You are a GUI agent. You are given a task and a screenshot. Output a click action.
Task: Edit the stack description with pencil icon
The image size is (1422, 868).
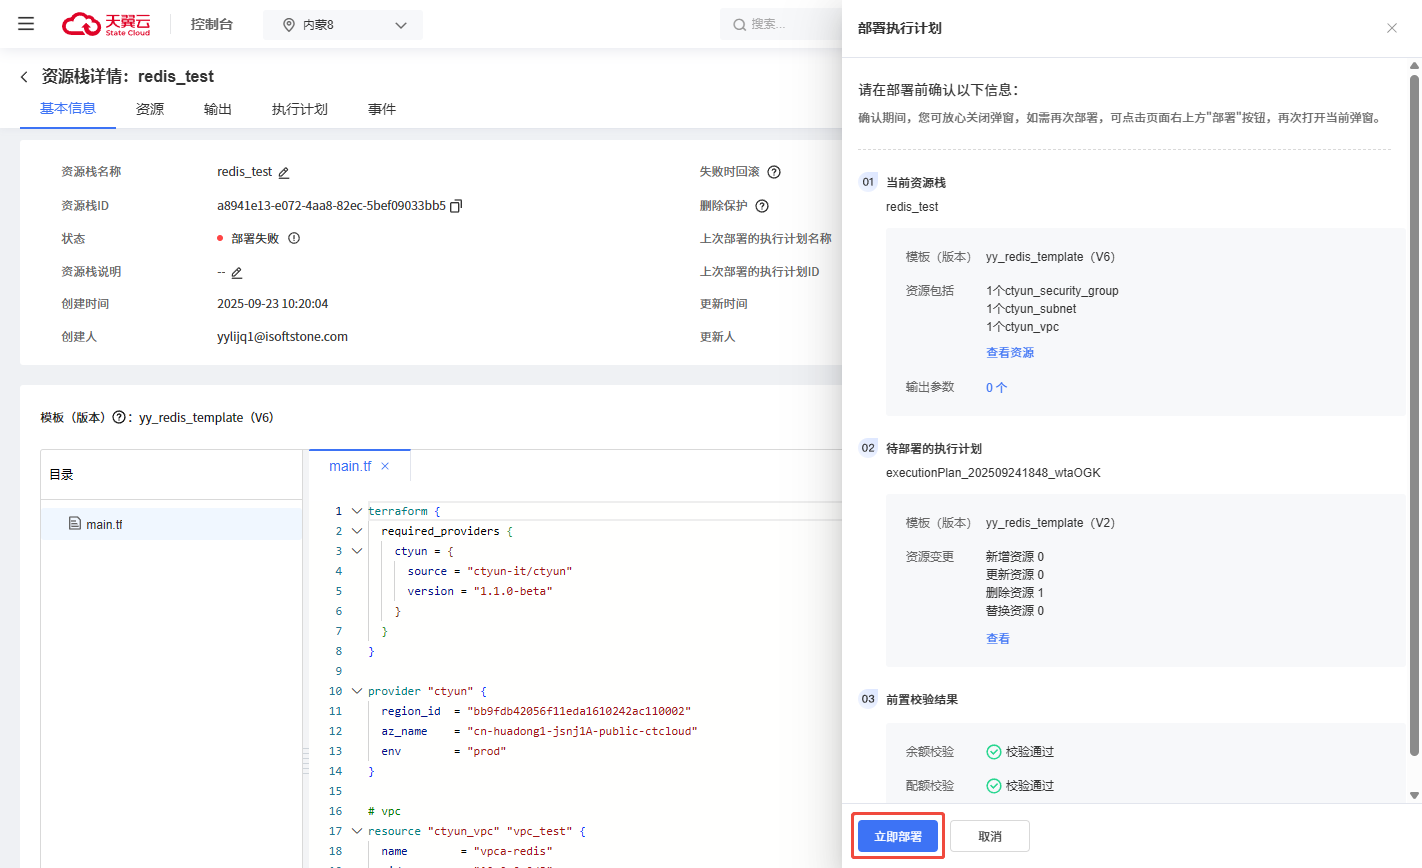coord(237,273)
